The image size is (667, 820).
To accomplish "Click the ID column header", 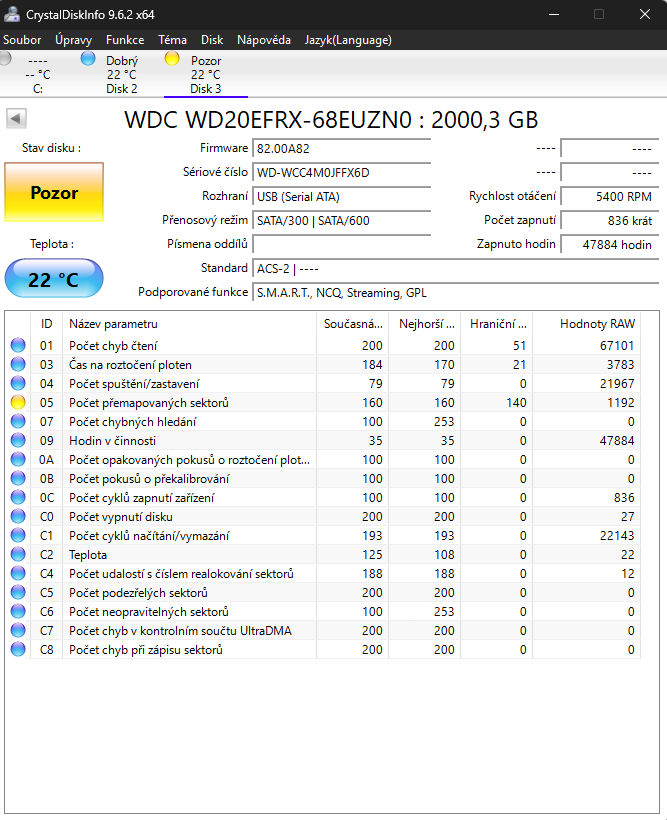I will (x=47, y=324).
